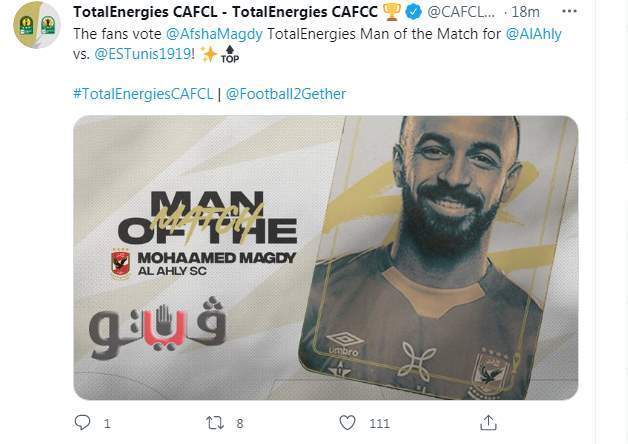Retweet this post using the arrows icon
Viewport: 628px width, 444px height.
click(215, 423)
